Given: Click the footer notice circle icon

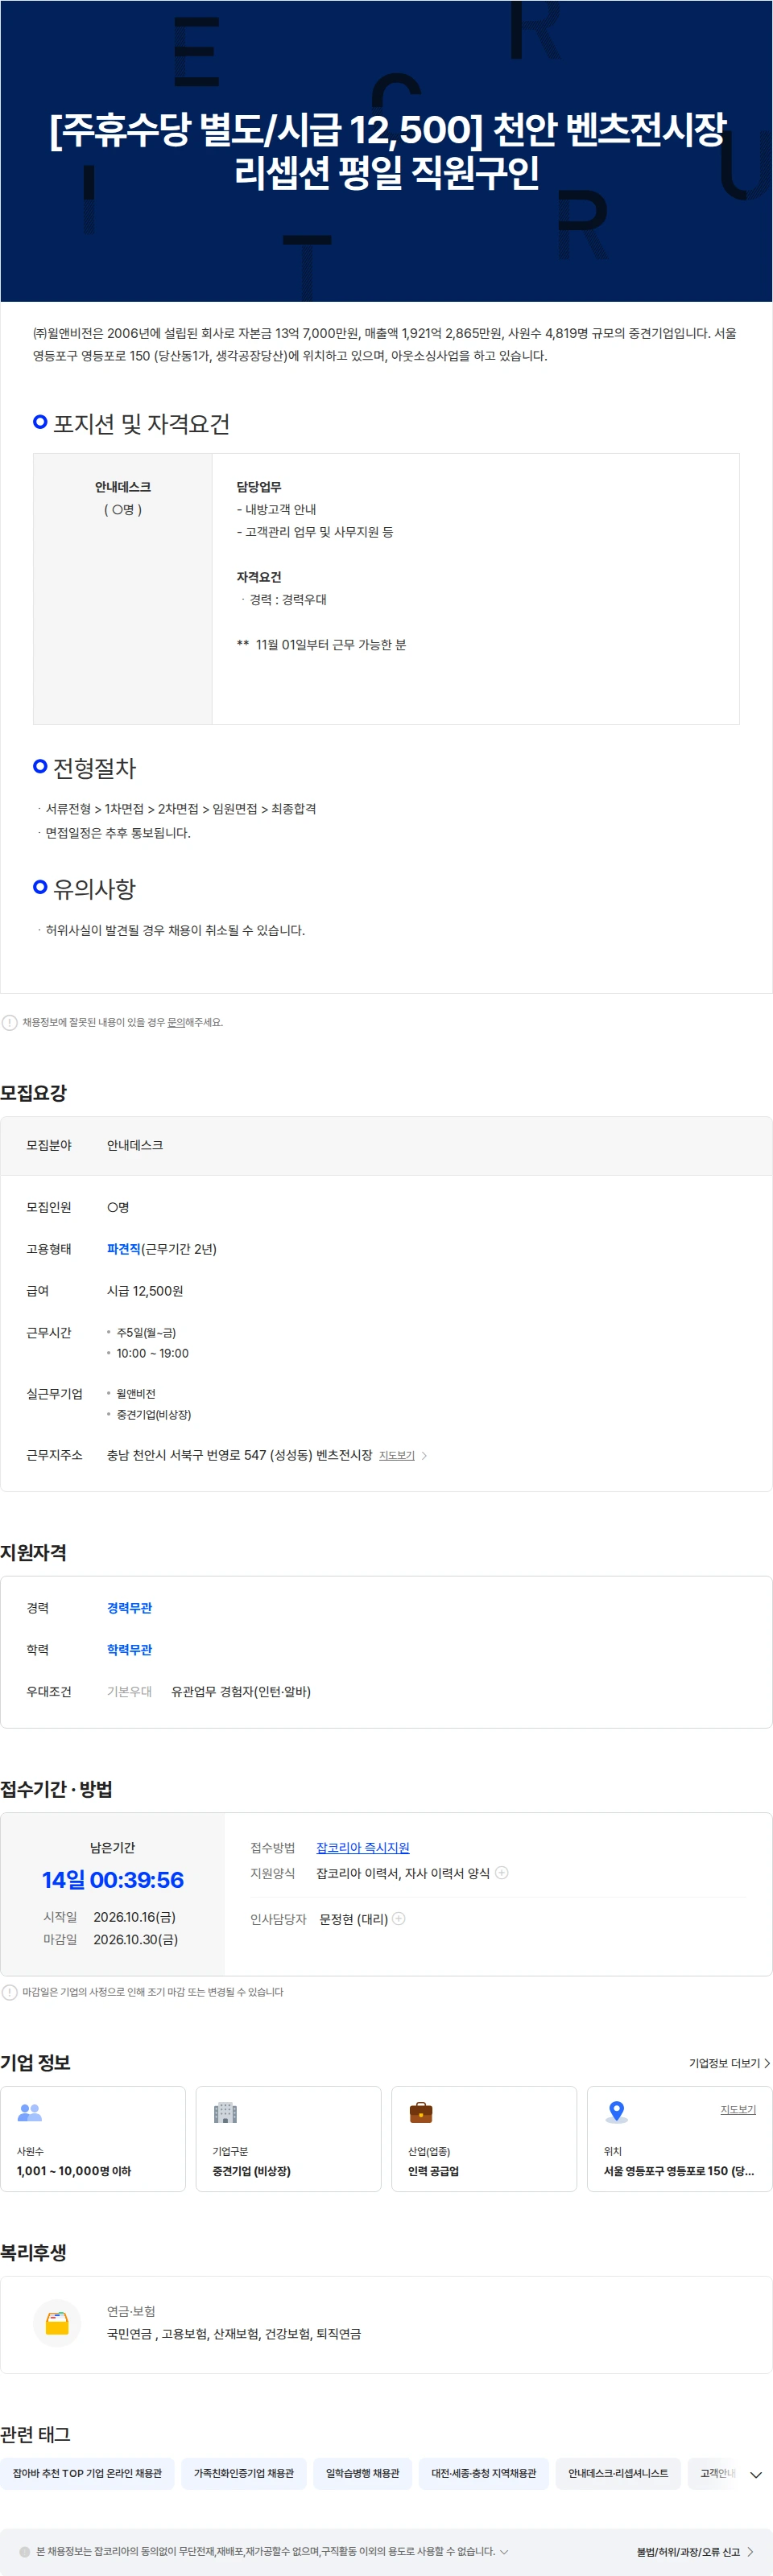Looking at the screenshot, I should (x=25, y=2551).
